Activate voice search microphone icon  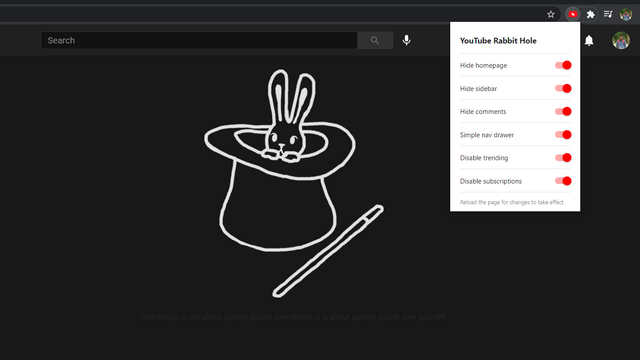point(407,40)
